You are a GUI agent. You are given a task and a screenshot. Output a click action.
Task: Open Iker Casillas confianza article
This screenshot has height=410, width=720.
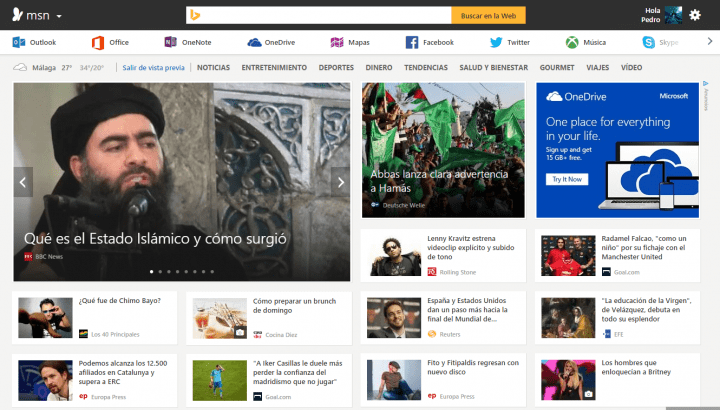click(298, 372)
